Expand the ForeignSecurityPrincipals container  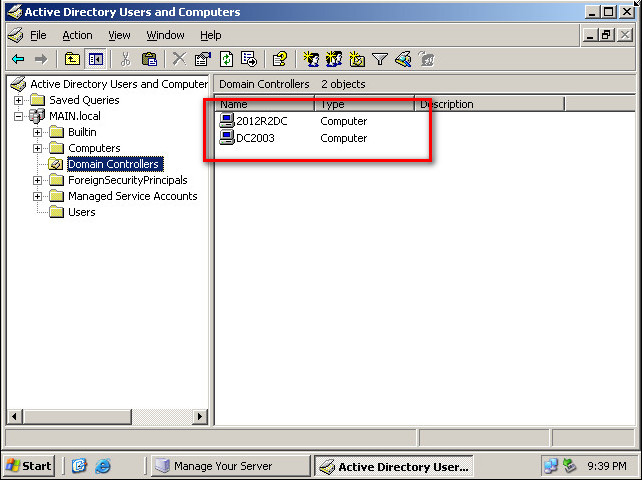37,180
